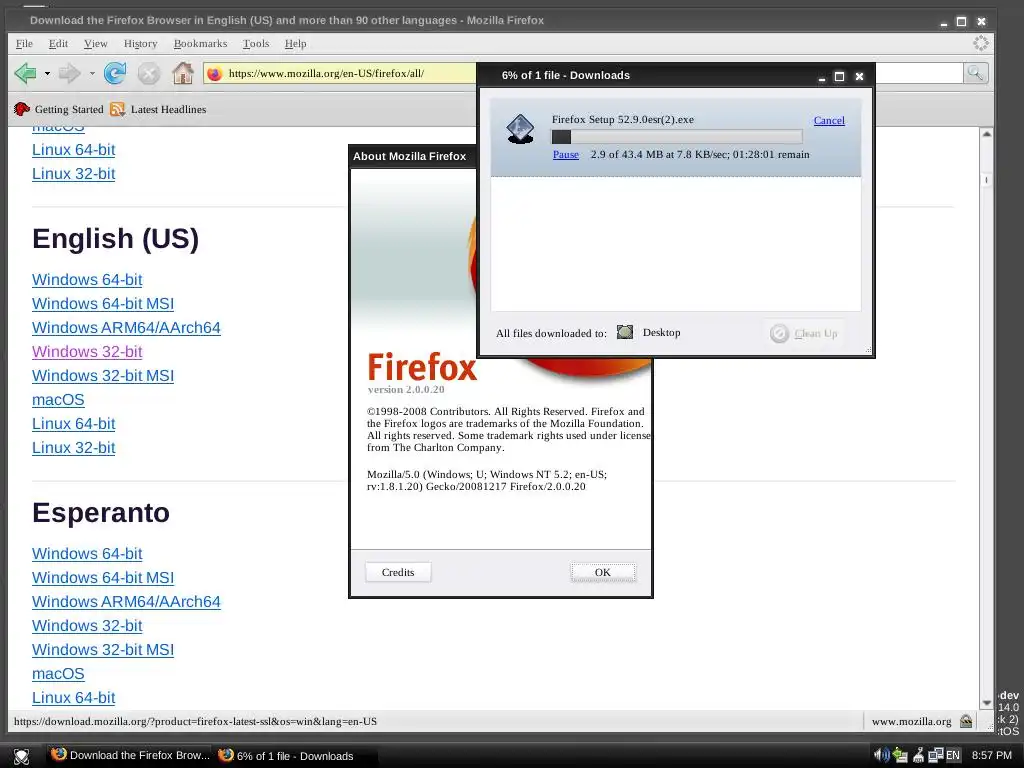Viewport: 1024px width, 768px height.
Task: Open the View menu
Action: pyautogui.click(x=95, y=43)
